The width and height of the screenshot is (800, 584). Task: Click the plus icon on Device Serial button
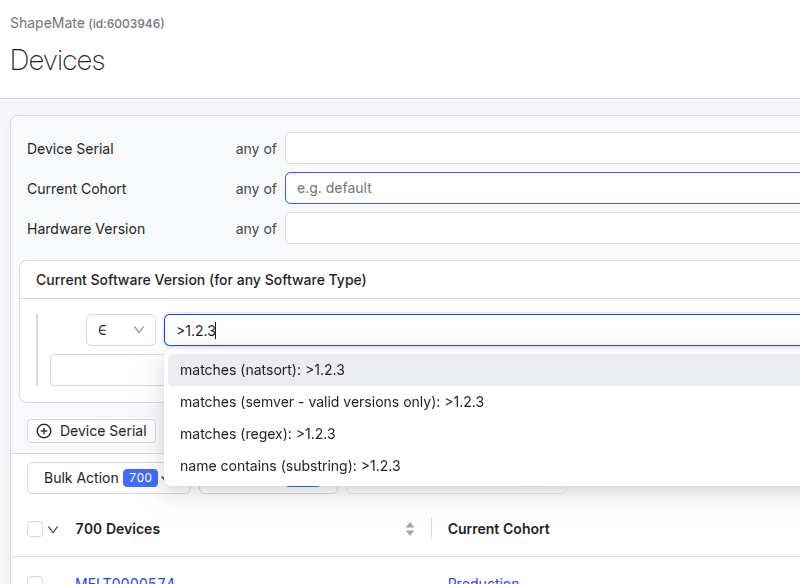(44, 431)
